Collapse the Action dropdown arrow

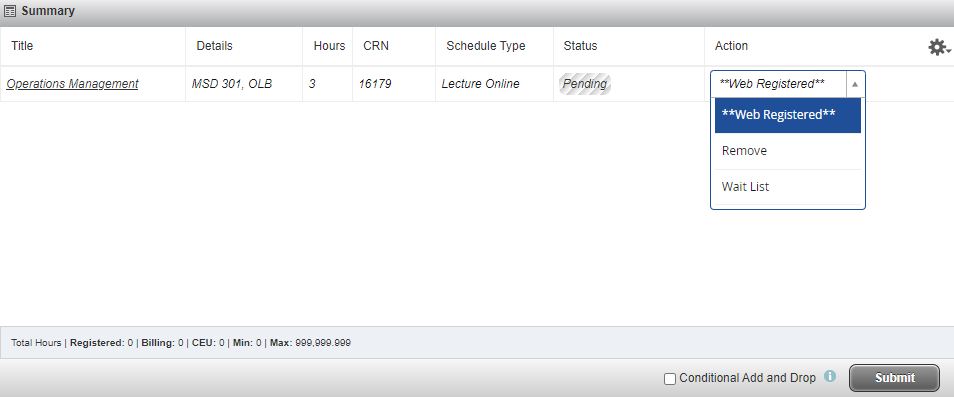pos(855,84)
